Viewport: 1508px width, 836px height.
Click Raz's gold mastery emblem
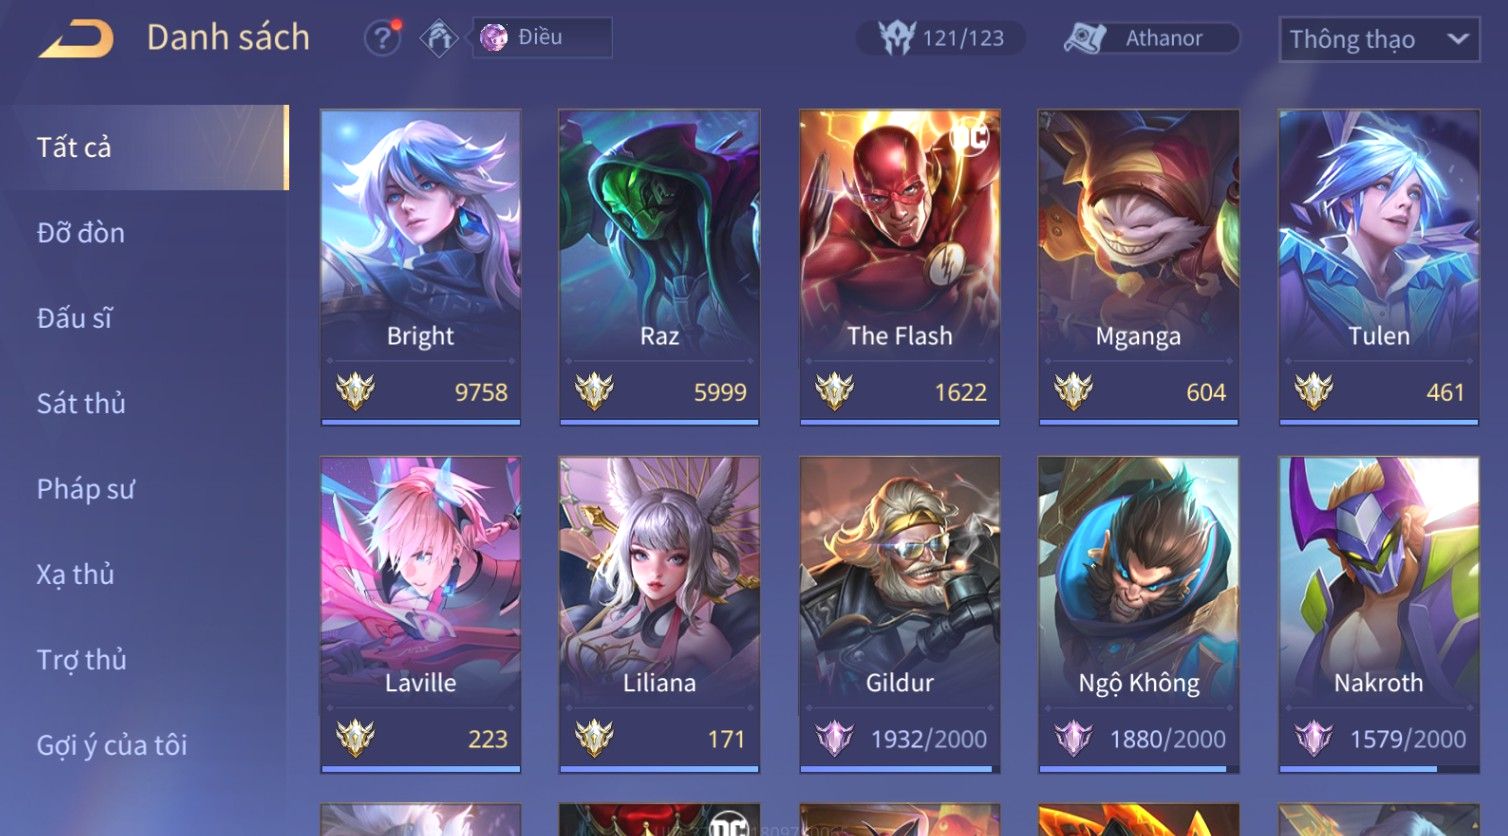coord(594,391)
